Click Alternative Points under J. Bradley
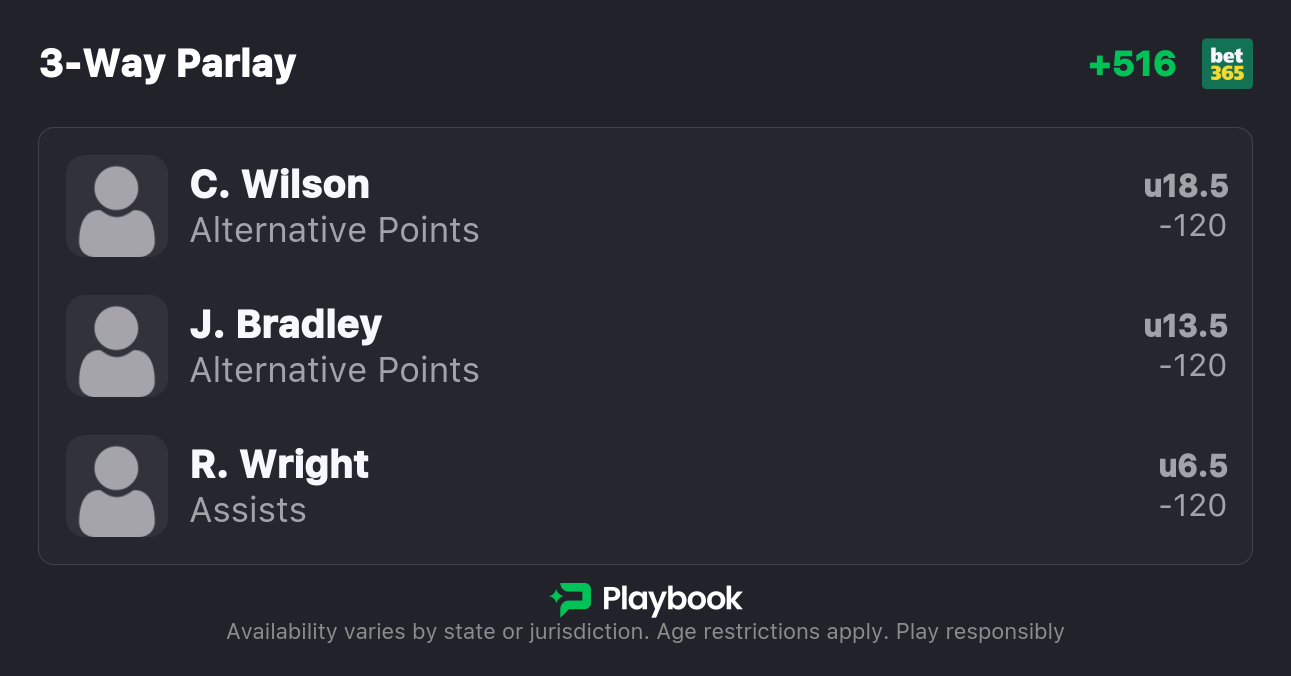This screenshot has width=1291, height=676. tap(335, 370)
